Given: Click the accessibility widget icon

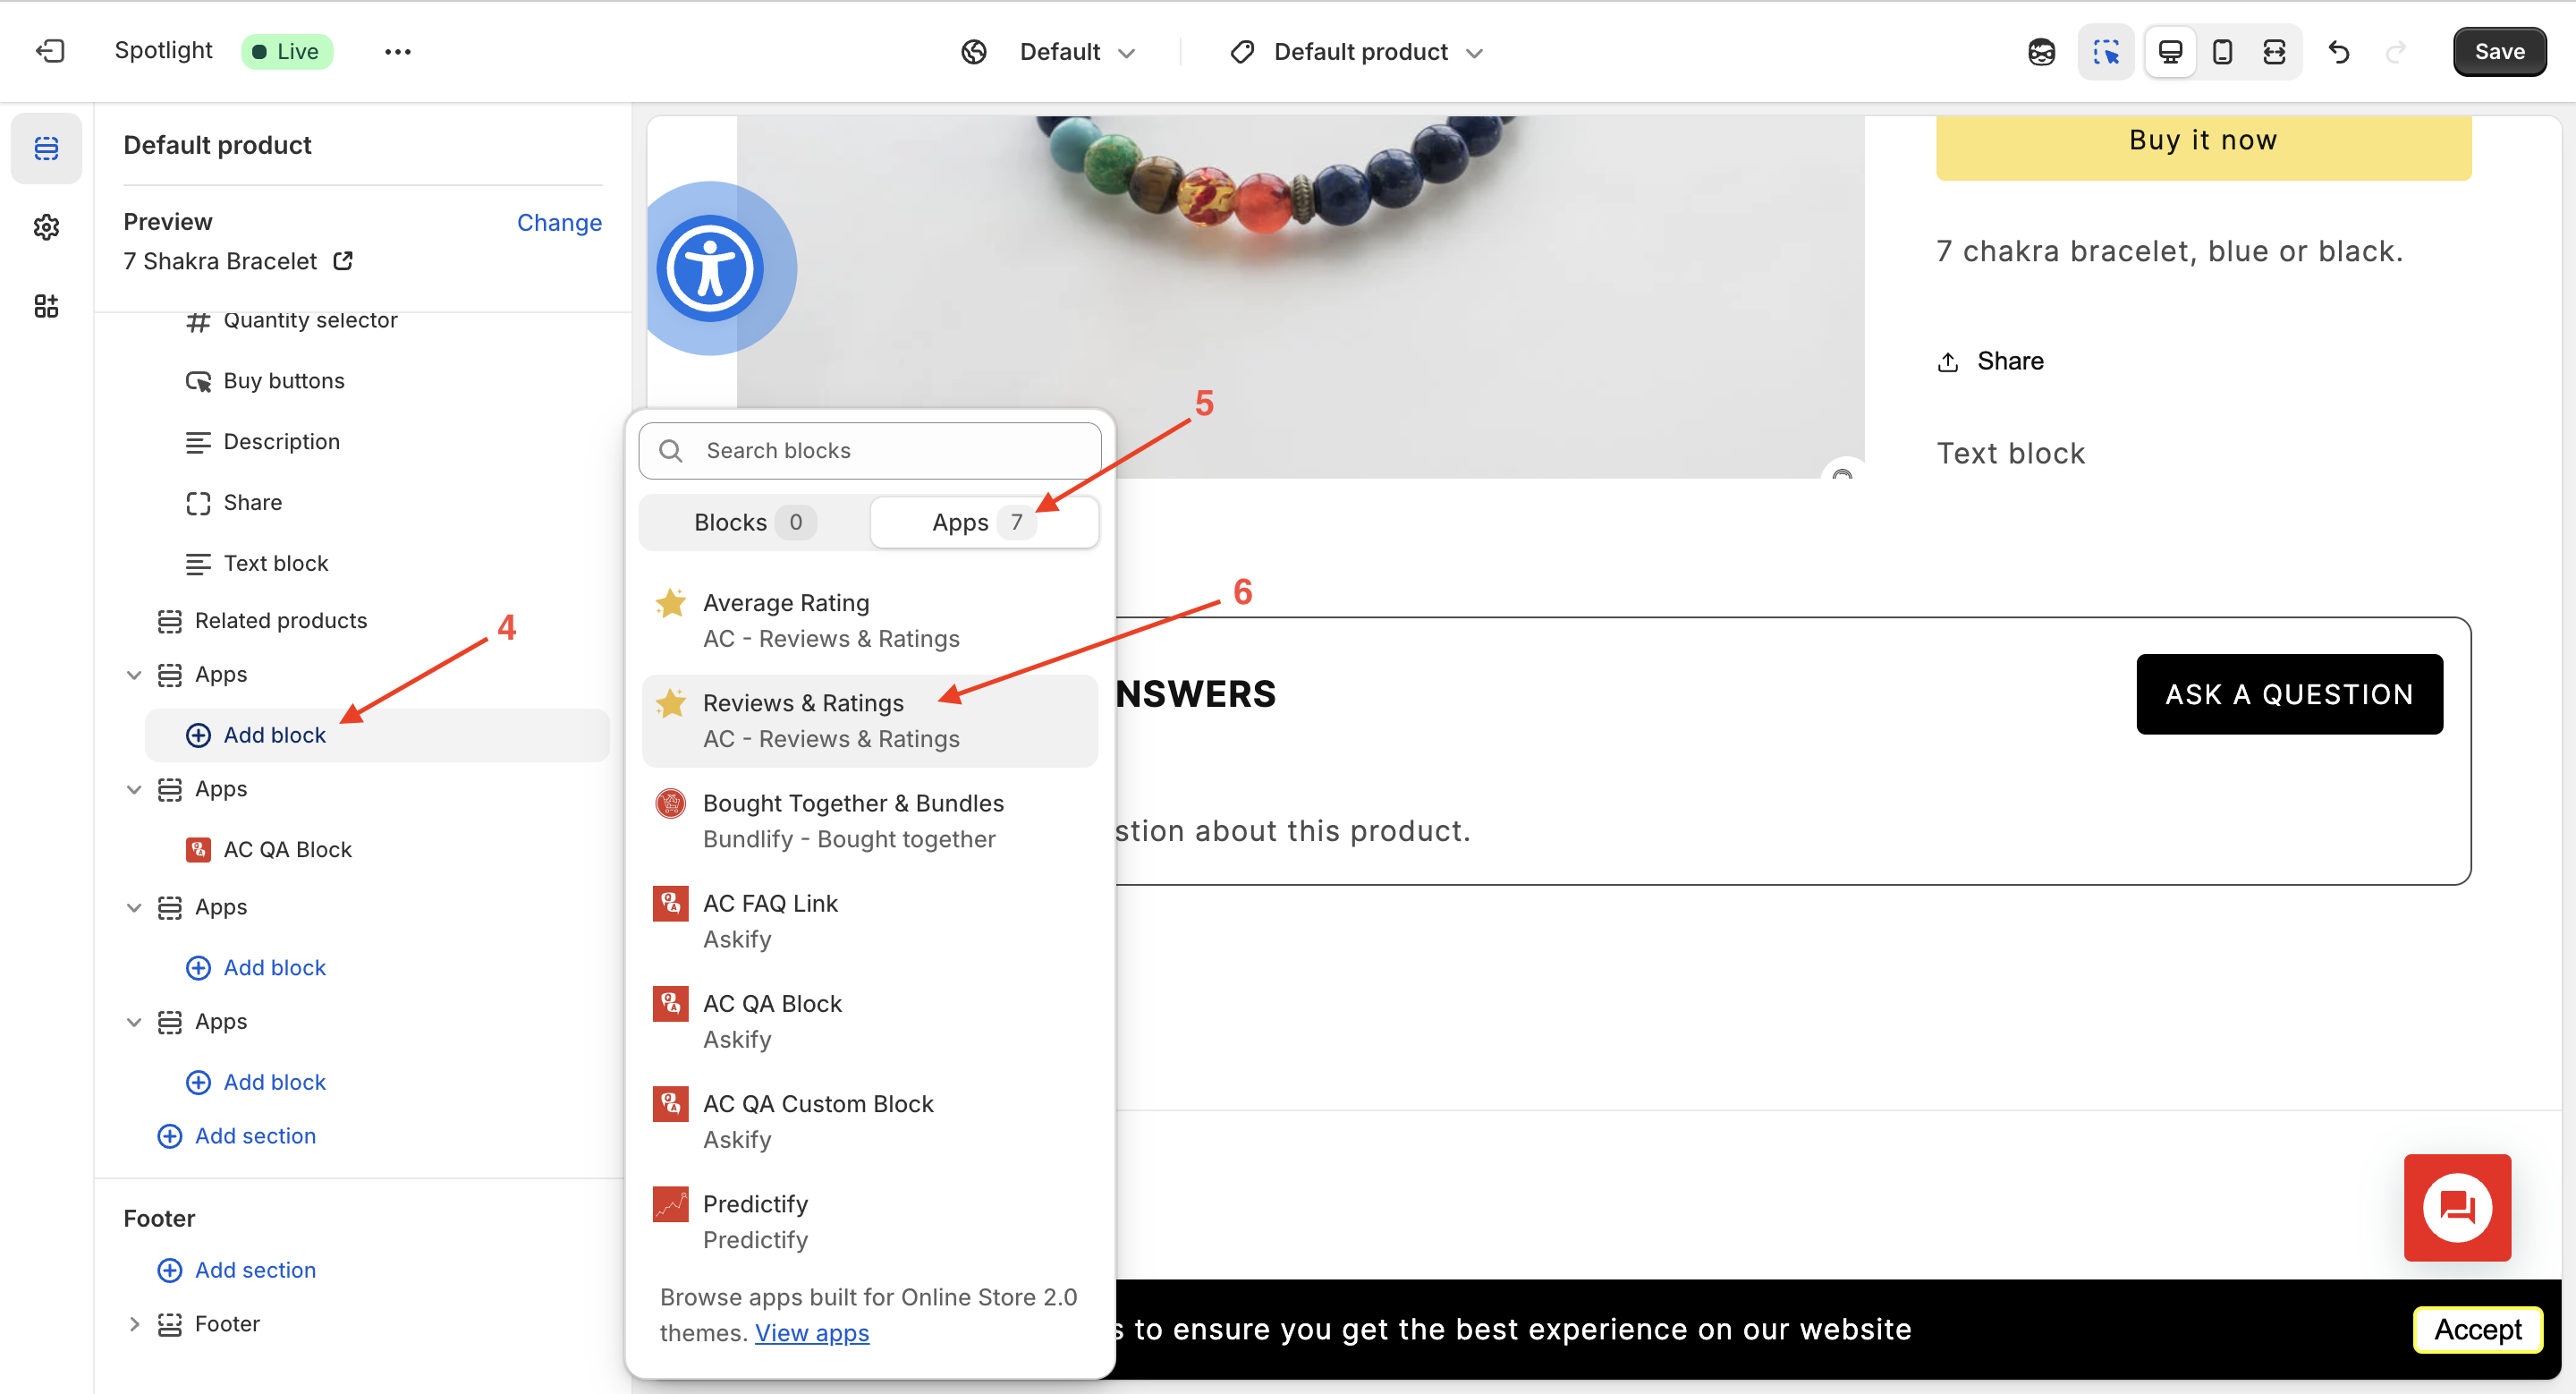Looking at the screenshot, I should (710, 268).
